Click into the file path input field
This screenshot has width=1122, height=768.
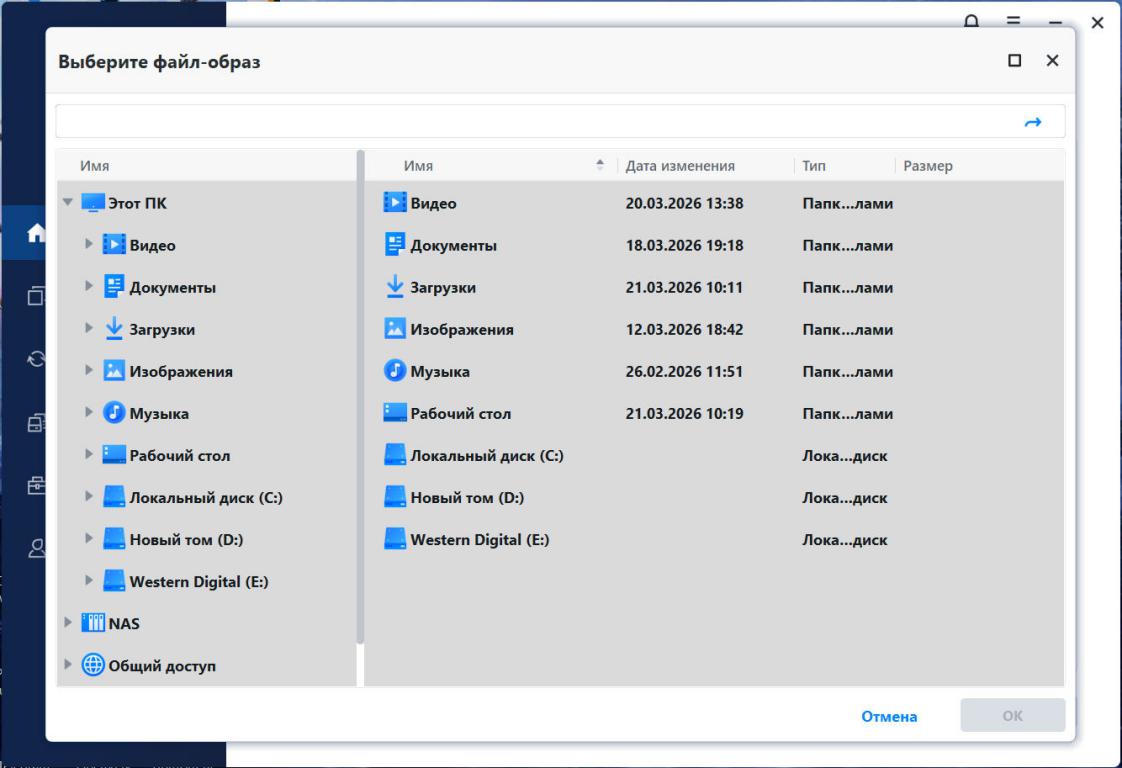[x=530, y=122]
